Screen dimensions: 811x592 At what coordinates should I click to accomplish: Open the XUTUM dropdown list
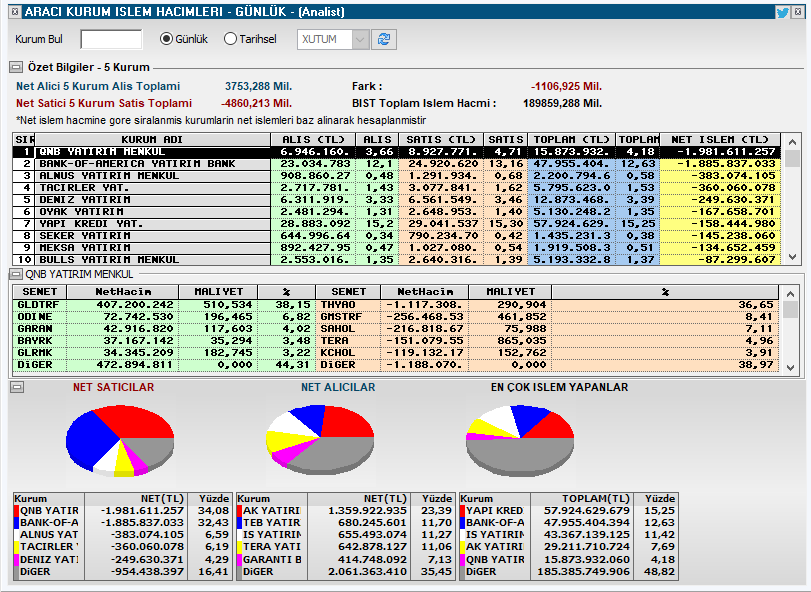(361, 39)
